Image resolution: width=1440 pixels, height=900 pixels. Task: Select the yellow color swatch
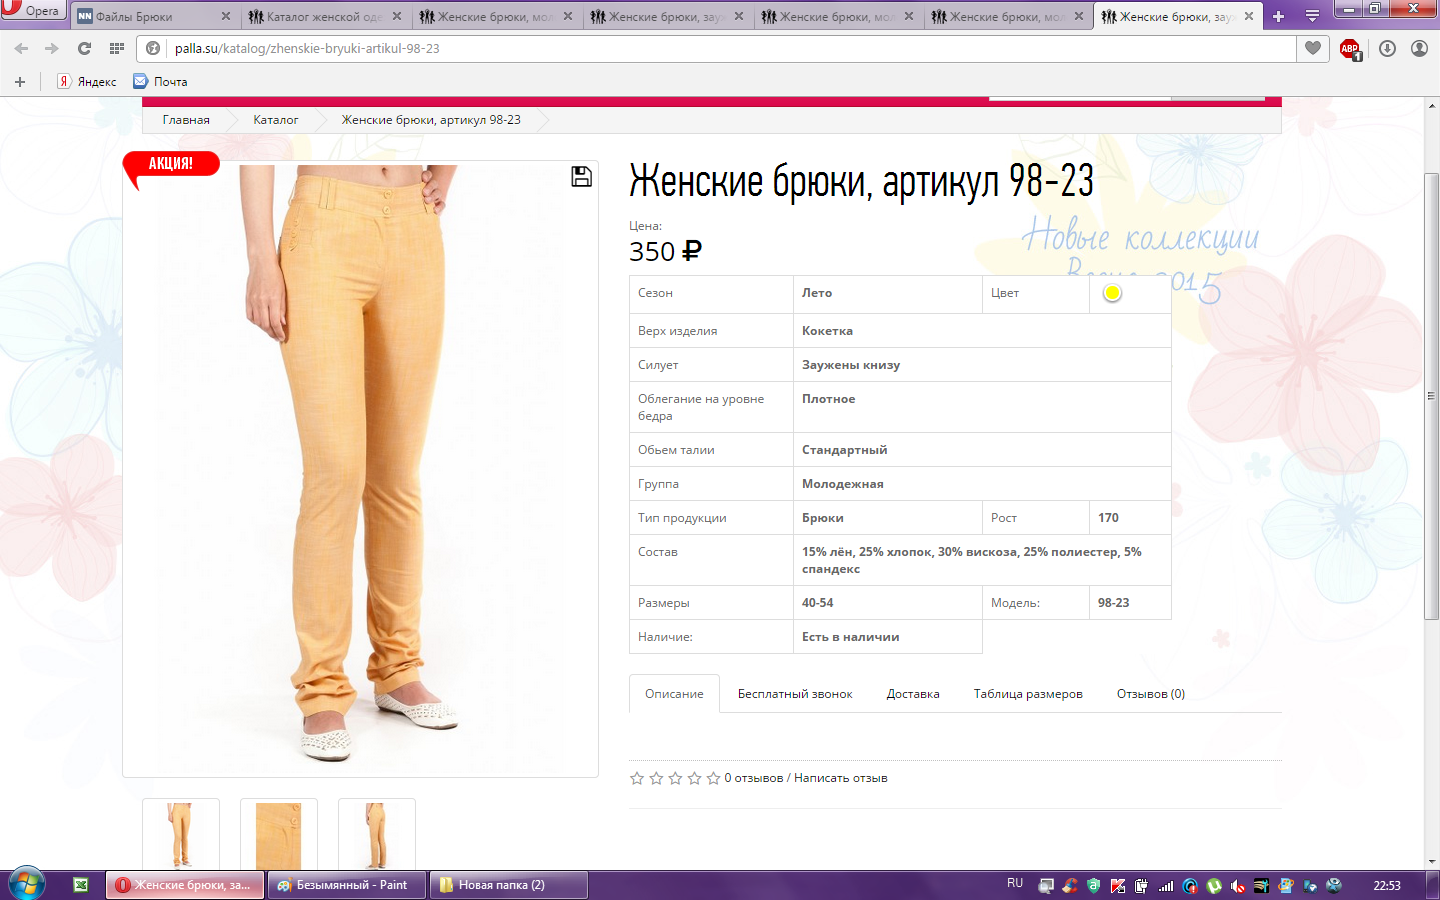click(x=1112, y=293)
